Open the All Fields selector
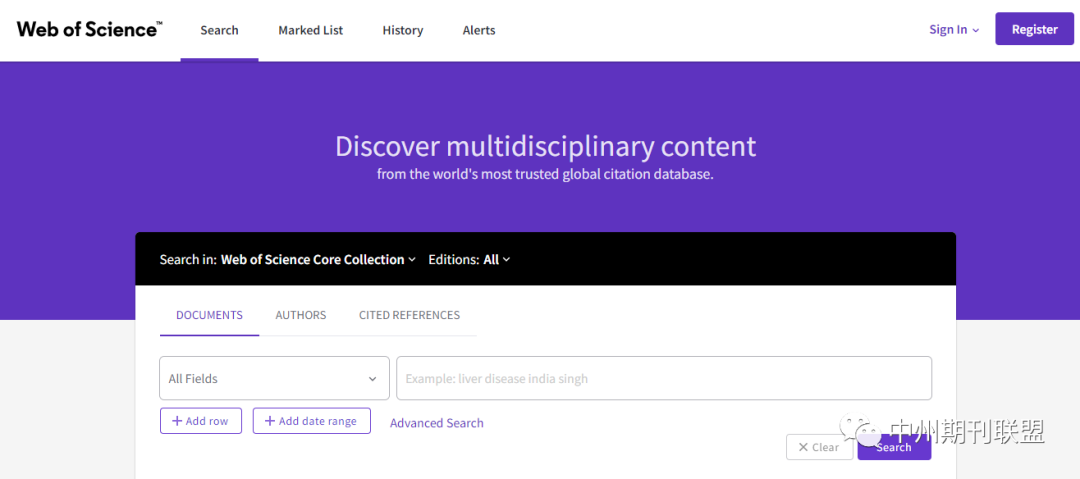This screenshot has width=1080, height=479. pos(274,379)
